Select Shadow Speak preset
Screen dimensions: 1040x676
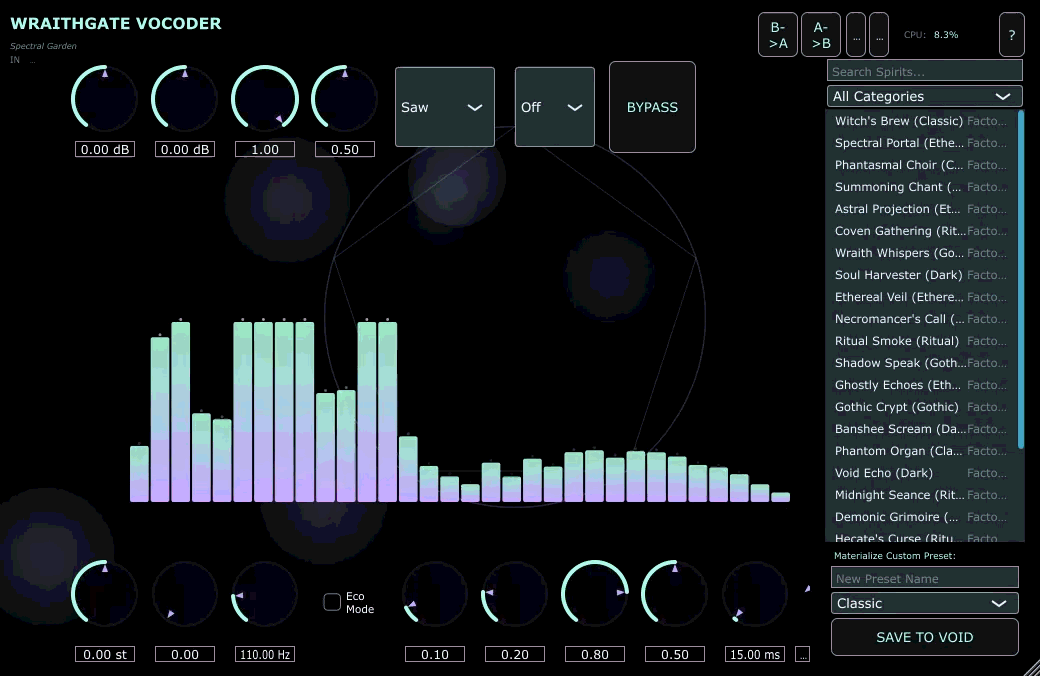(922, 362)
